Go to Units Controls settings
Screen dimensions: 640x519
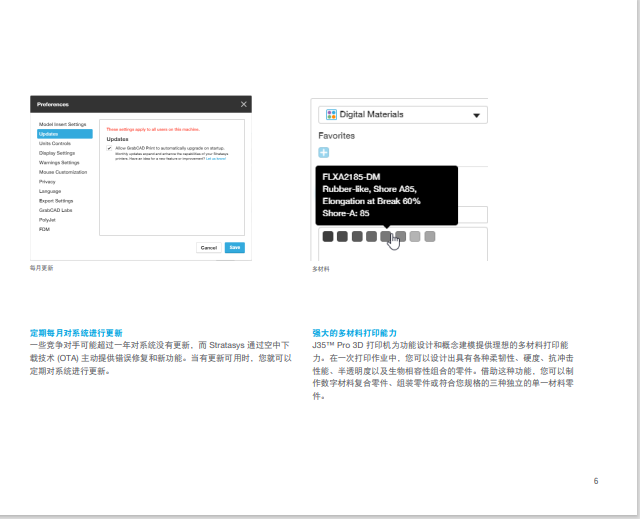pyautogui.click(x=55, y=143)
